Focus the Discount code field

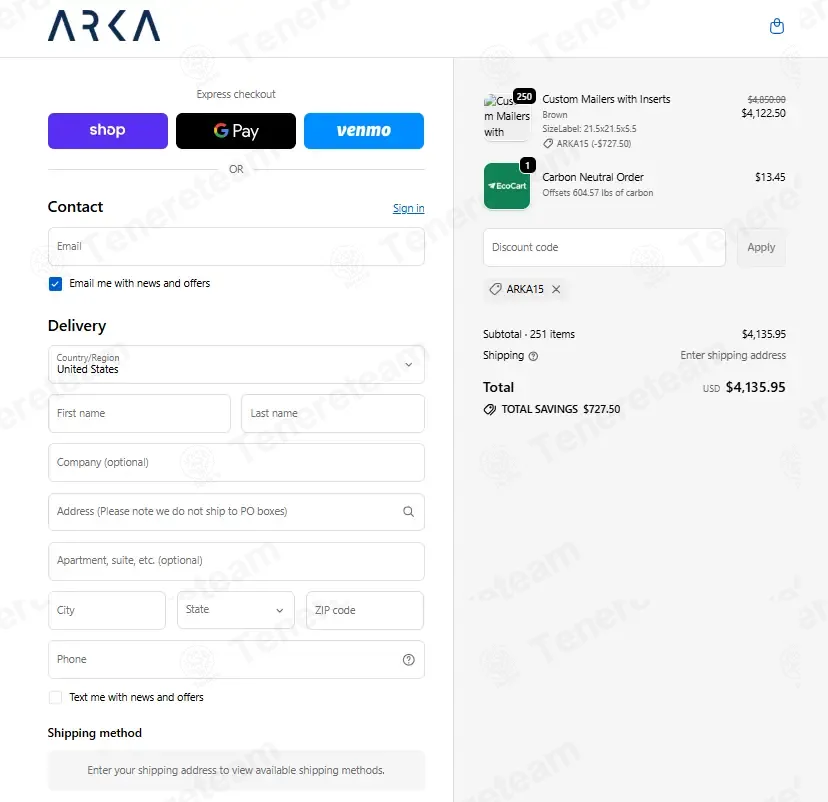(604, 247)
